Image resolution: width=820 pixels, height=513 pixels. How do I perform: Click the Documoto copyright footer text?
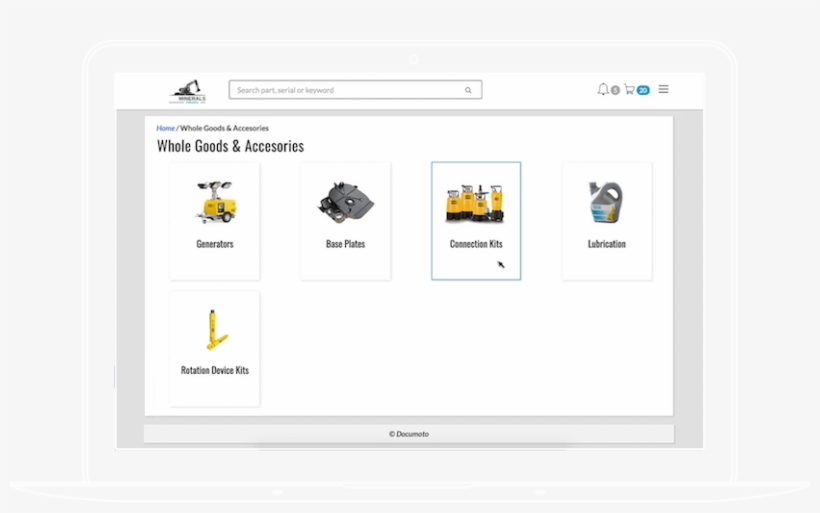click(x=409, y=434)
